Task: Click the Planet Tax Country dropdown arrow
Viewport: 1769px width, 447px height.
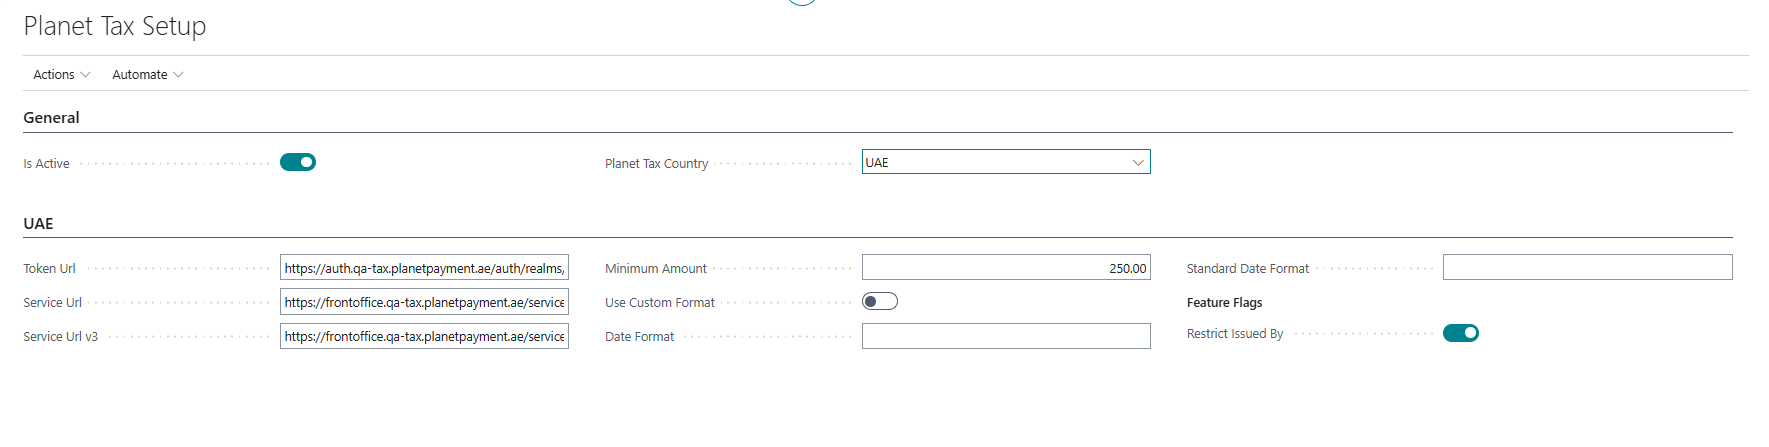Action: 1138,162
